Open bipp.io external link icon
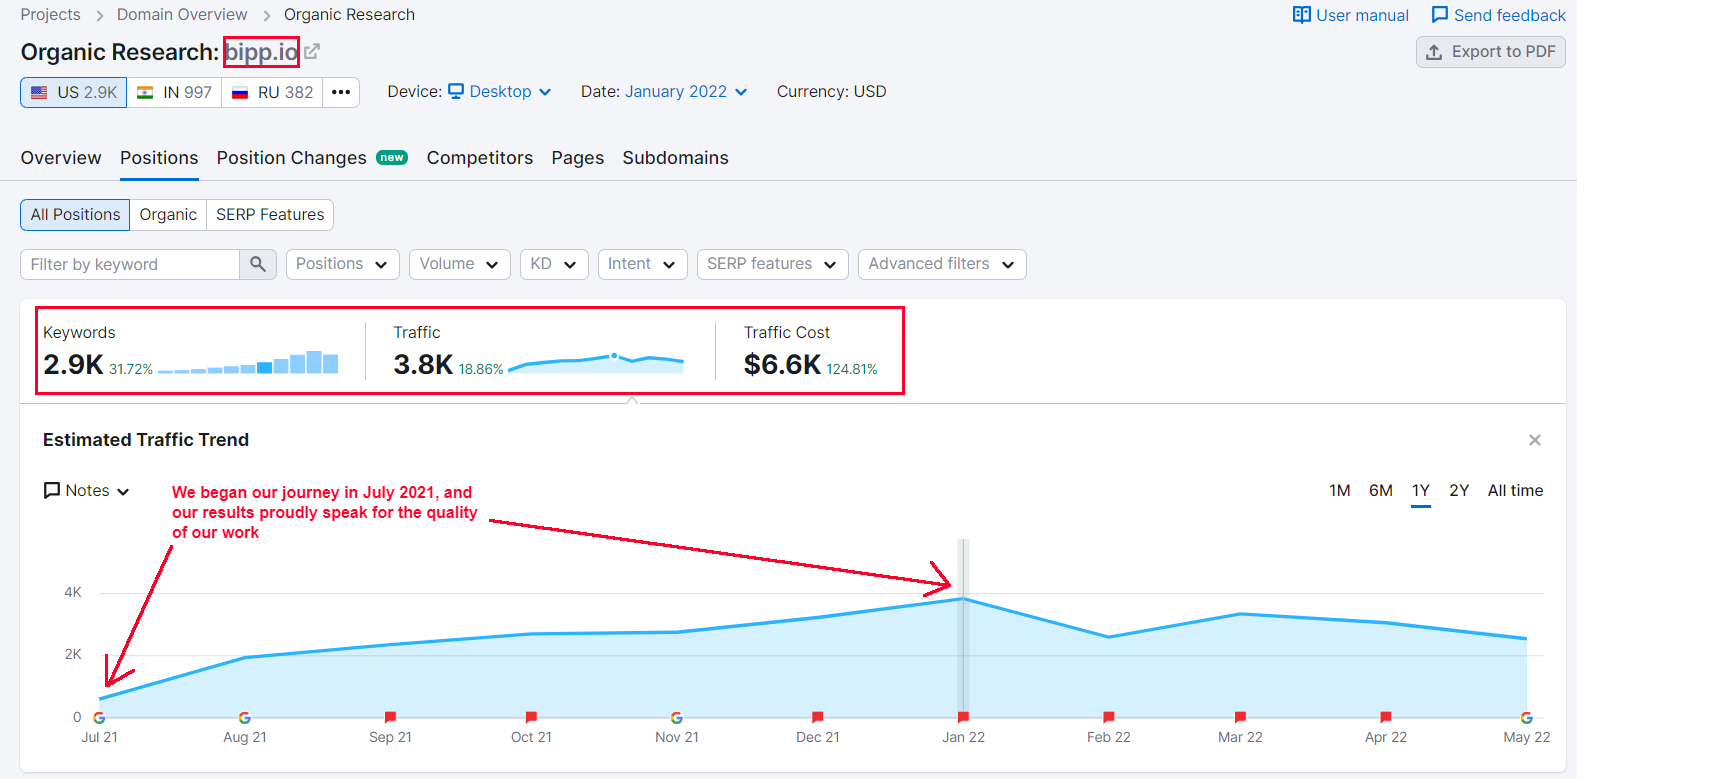Image resolution: width=1709 pixels, height=779 pixels. (312, 51)
